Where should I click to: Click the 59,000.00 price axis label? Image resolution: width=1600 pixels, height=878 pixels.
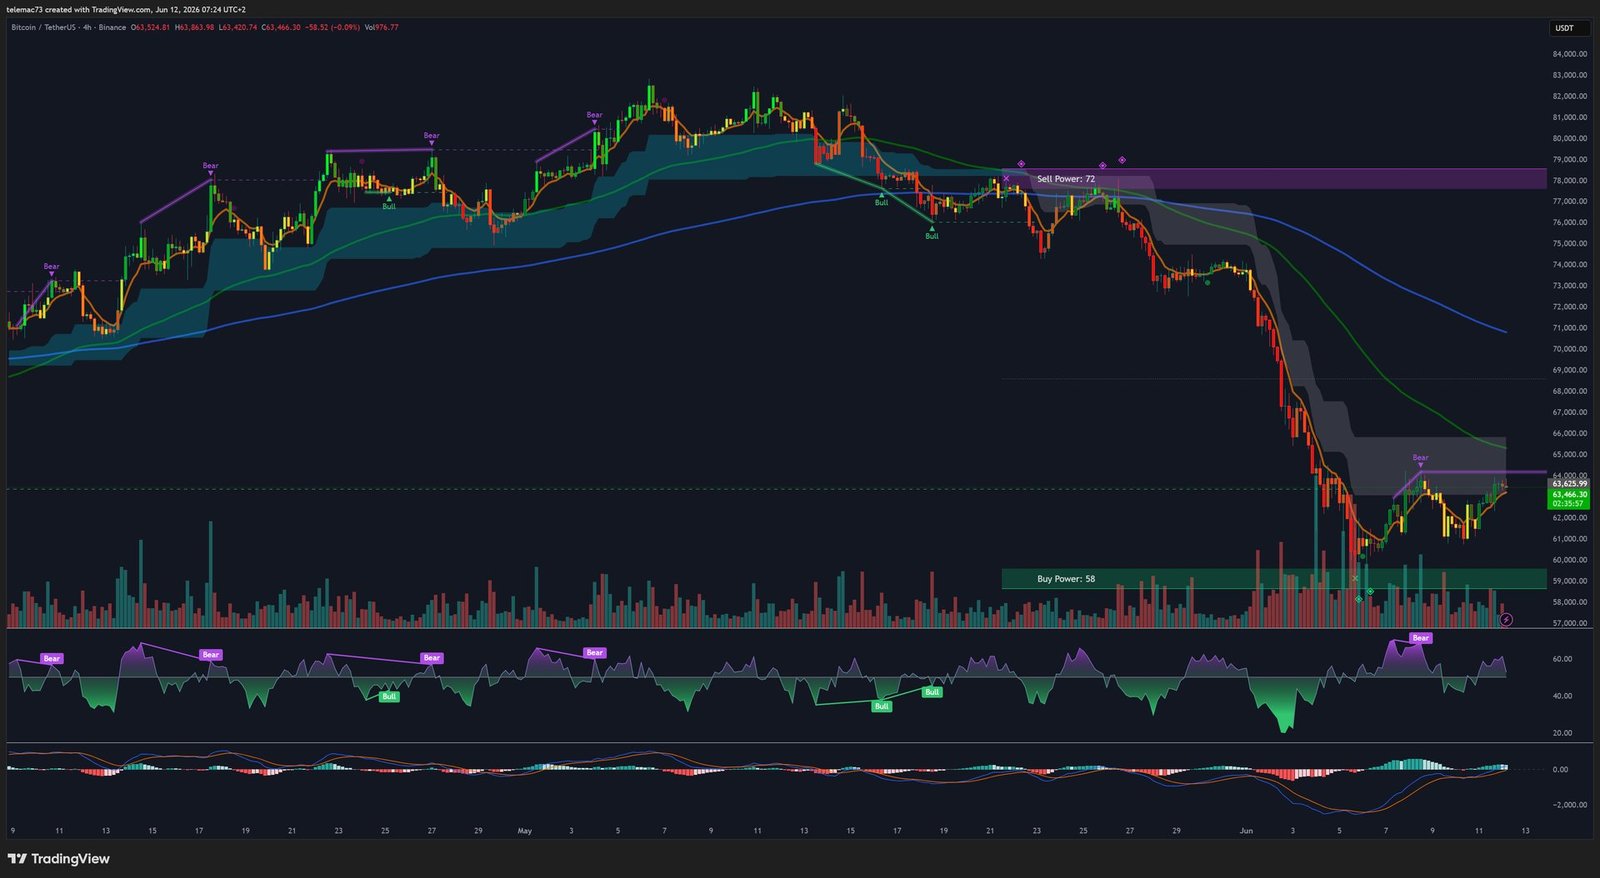pos(1569,581)
